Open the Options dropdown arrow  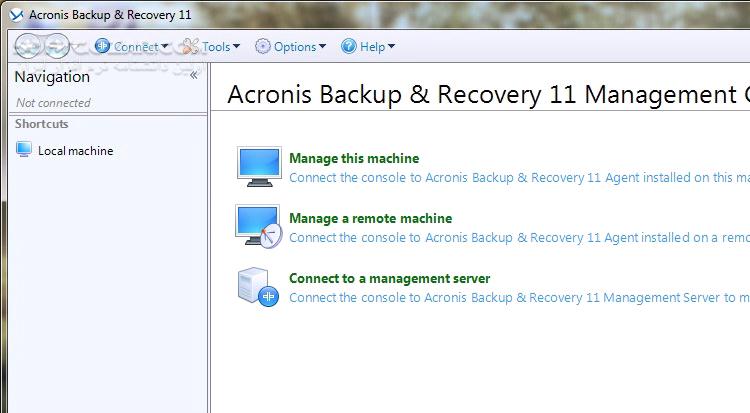coord(322,46)
